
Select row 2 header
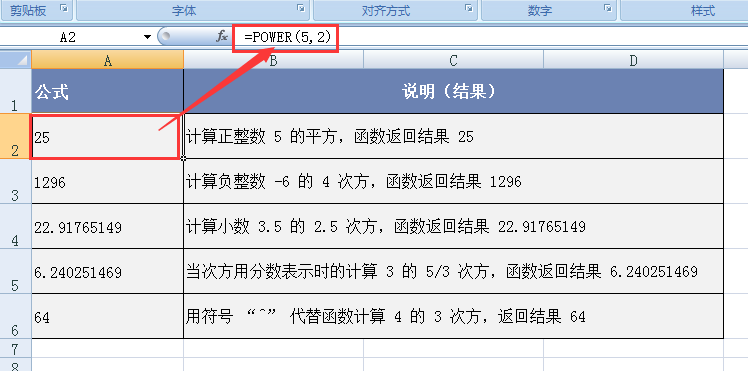click(x=15, y=136)
